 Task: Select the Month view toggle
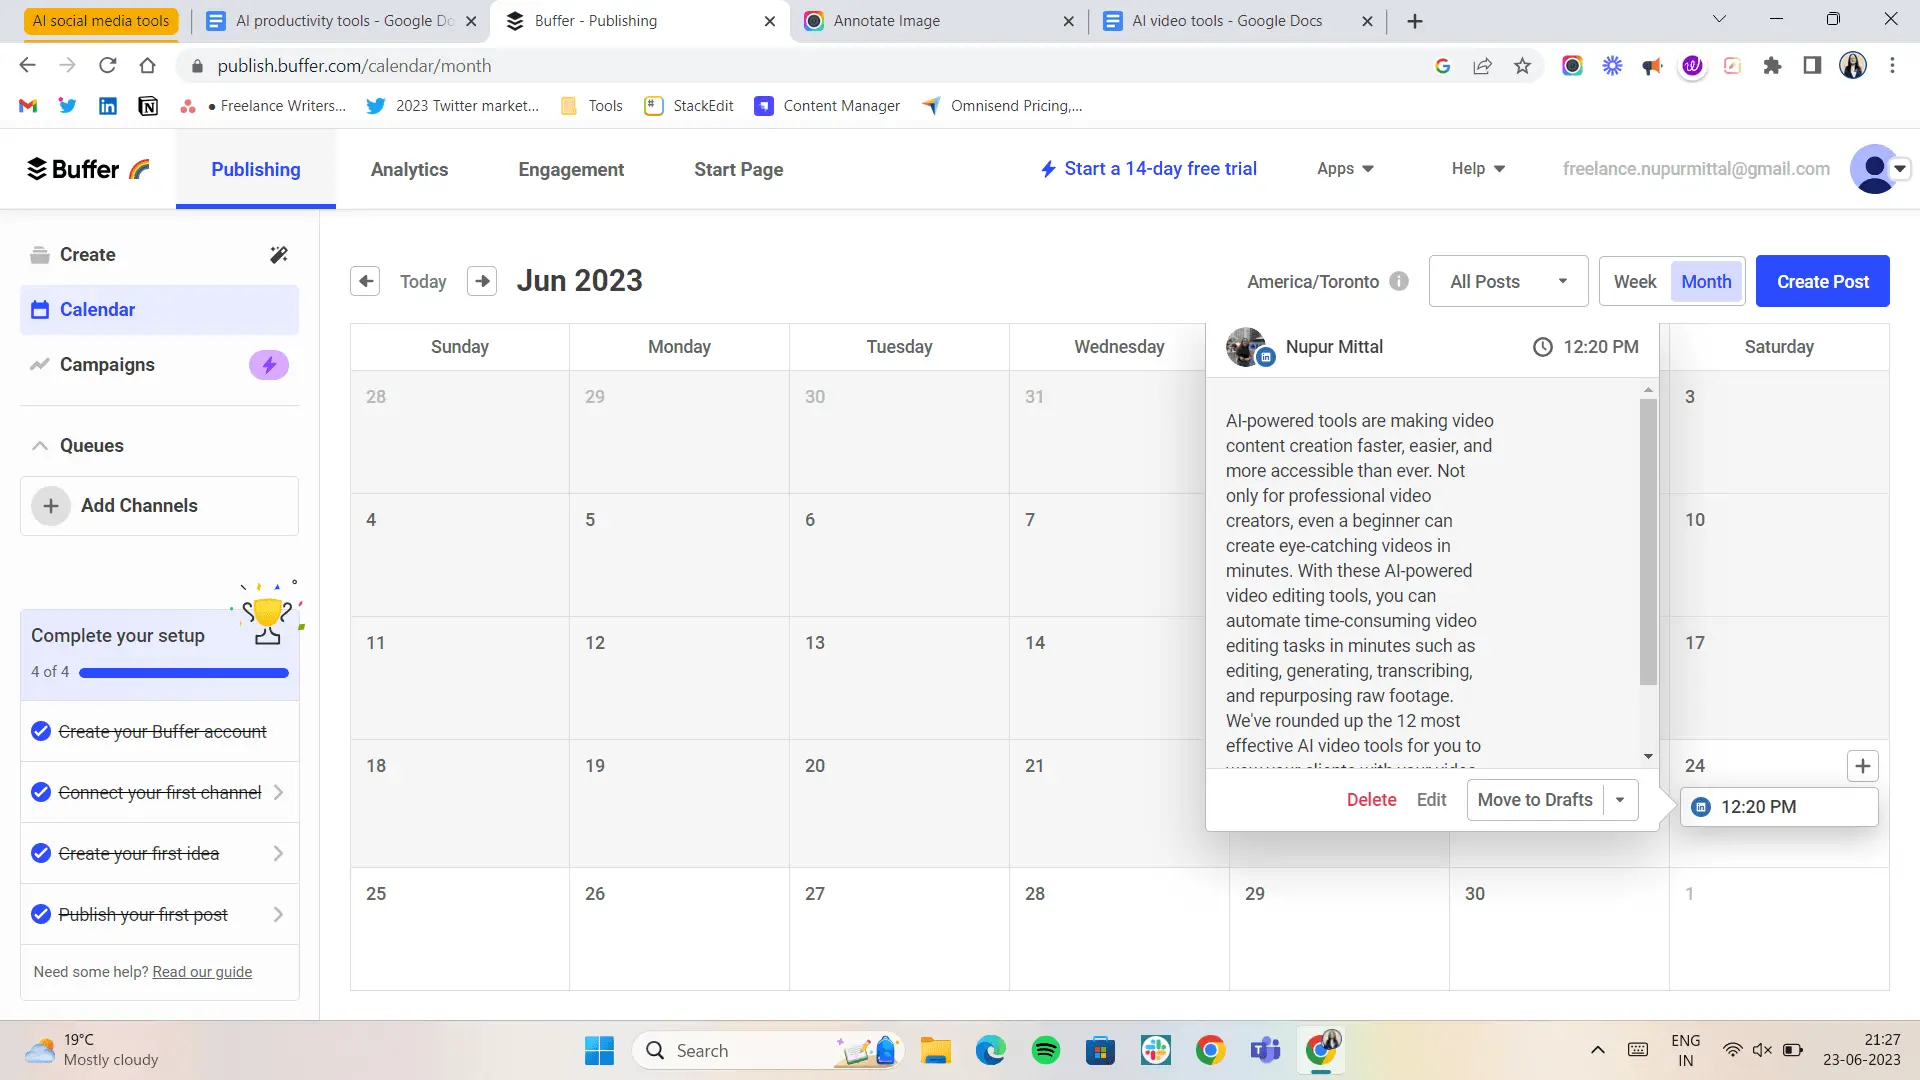pos(1706,282)
